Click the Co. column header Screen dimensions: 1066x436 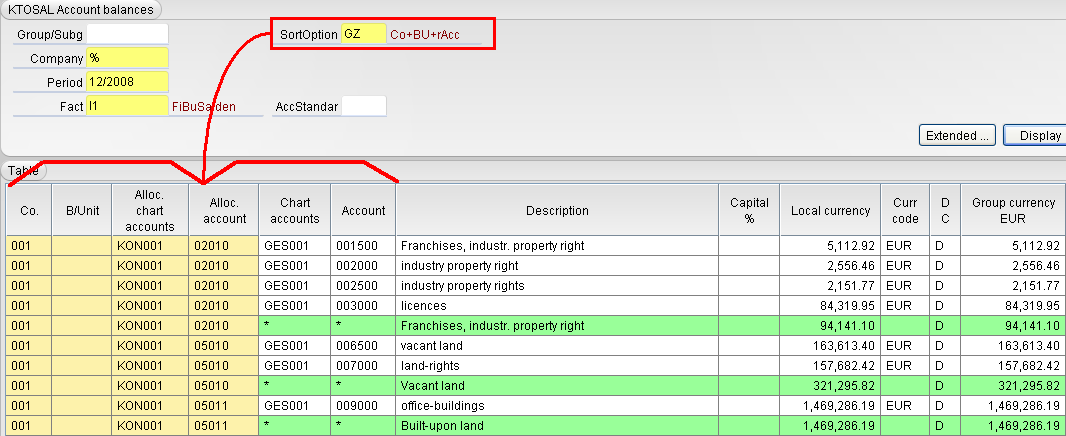(x=29, y=210)
